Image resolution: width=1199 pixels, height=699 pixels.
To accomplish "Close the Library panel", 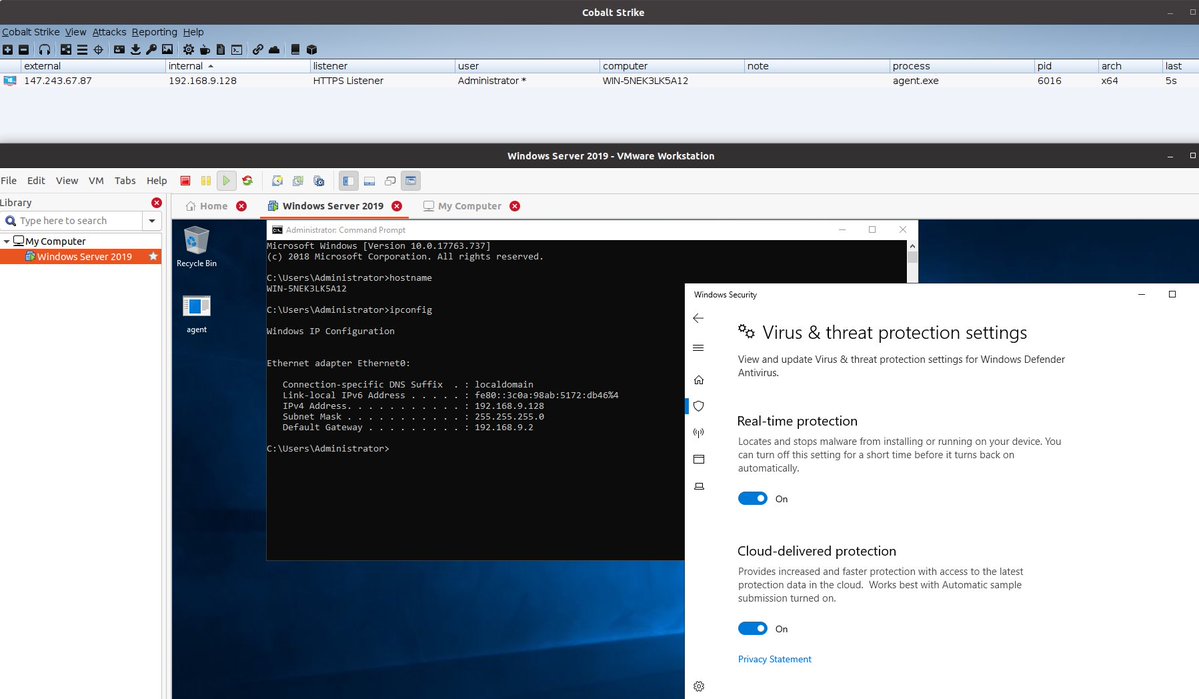I will 156,203.
